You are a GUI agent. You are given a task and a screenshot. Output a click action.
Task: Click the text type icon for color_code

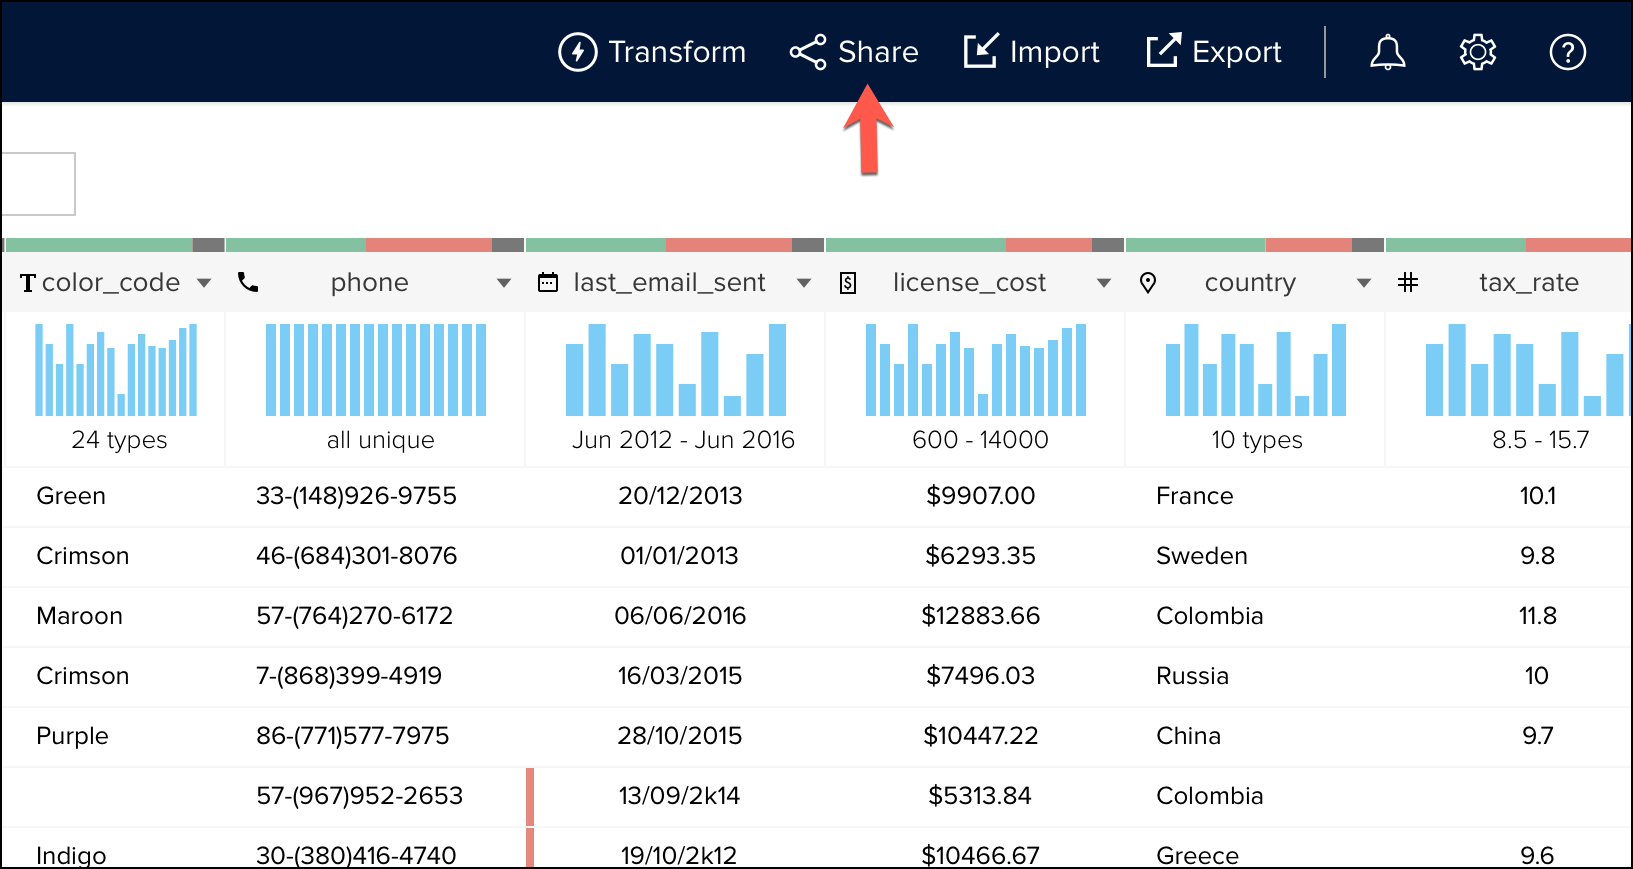[x=28, y=283]
